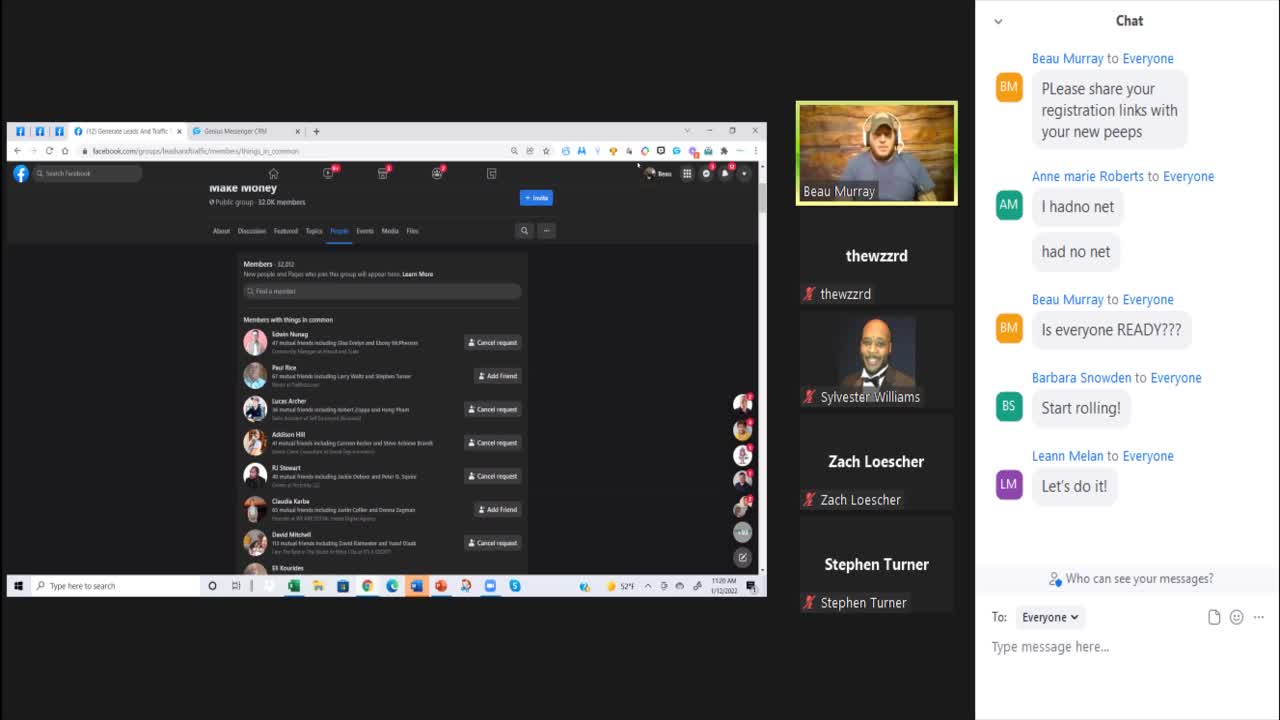Open Skype from the taskbar
The height and width of the screenshot is (720, 1280).
515,586
